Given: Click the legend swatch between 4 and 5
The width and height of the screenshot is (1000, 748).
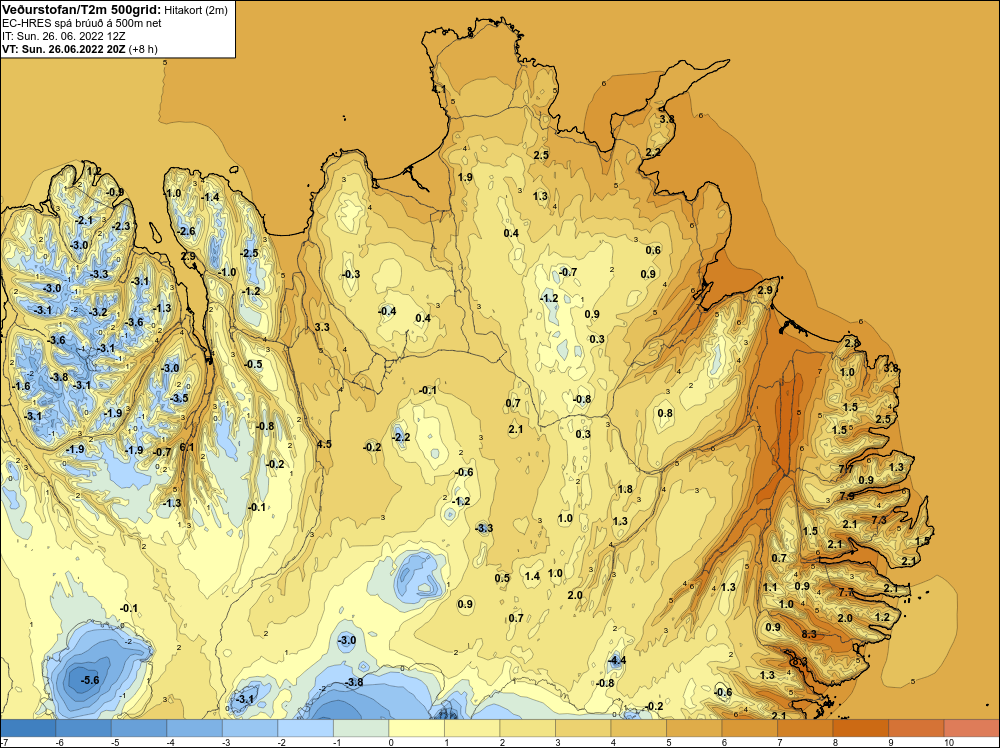Looking at the screenshot, I should tap(638, 728).
